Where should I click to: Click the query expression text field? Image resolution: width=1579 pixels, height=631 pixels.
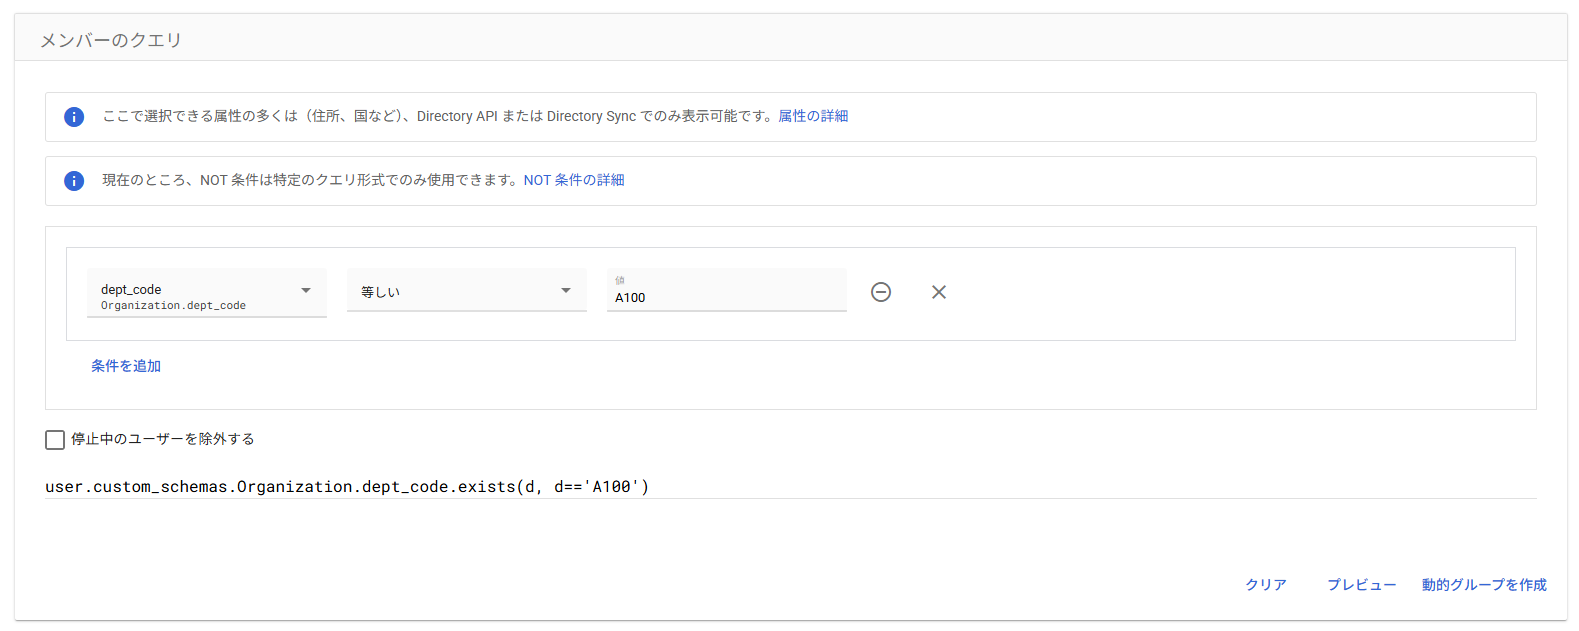pos(791,487)
